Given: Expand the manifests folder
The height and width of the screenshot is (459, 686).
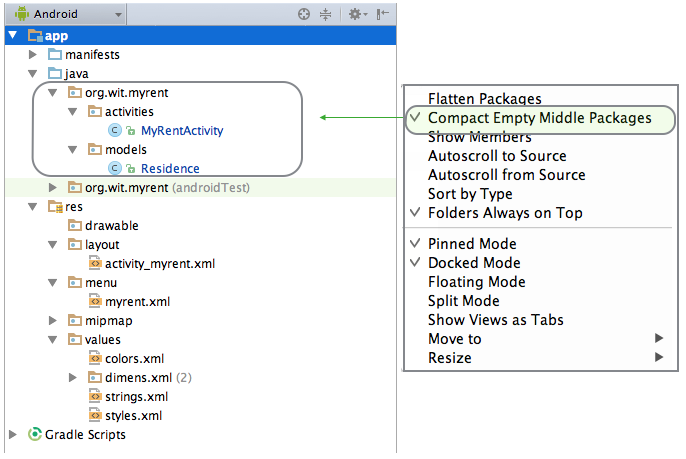Looking at the screenshot, I should pos(34,54).
